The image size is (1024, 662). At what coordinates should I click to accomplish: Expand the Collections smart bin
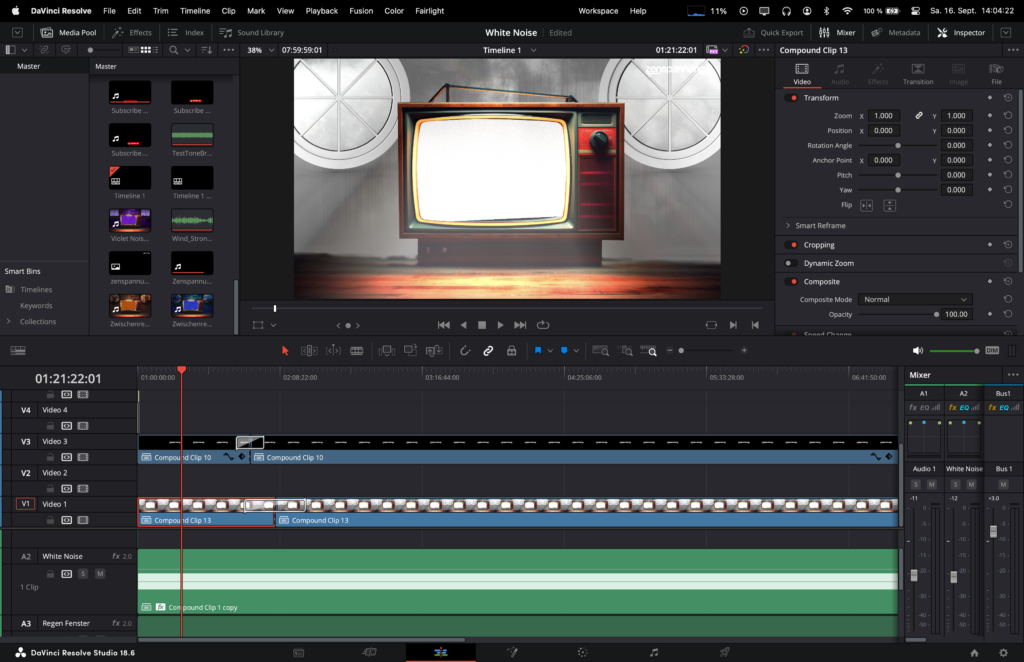8,321
